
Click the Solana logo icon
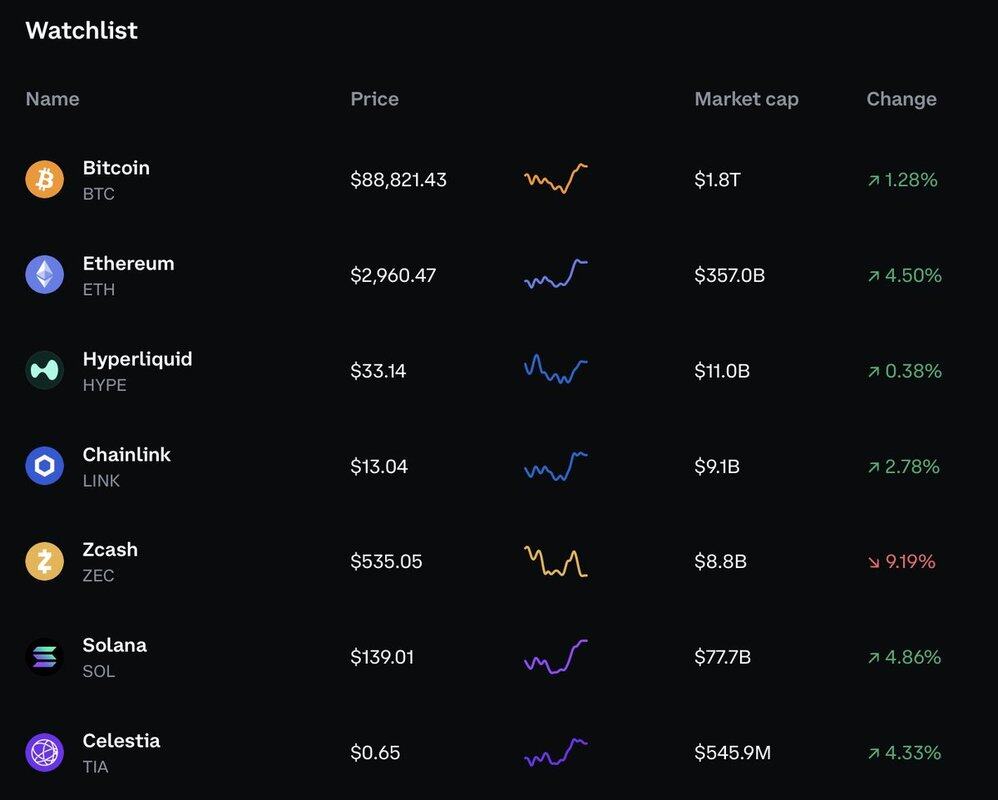point(44,657)
